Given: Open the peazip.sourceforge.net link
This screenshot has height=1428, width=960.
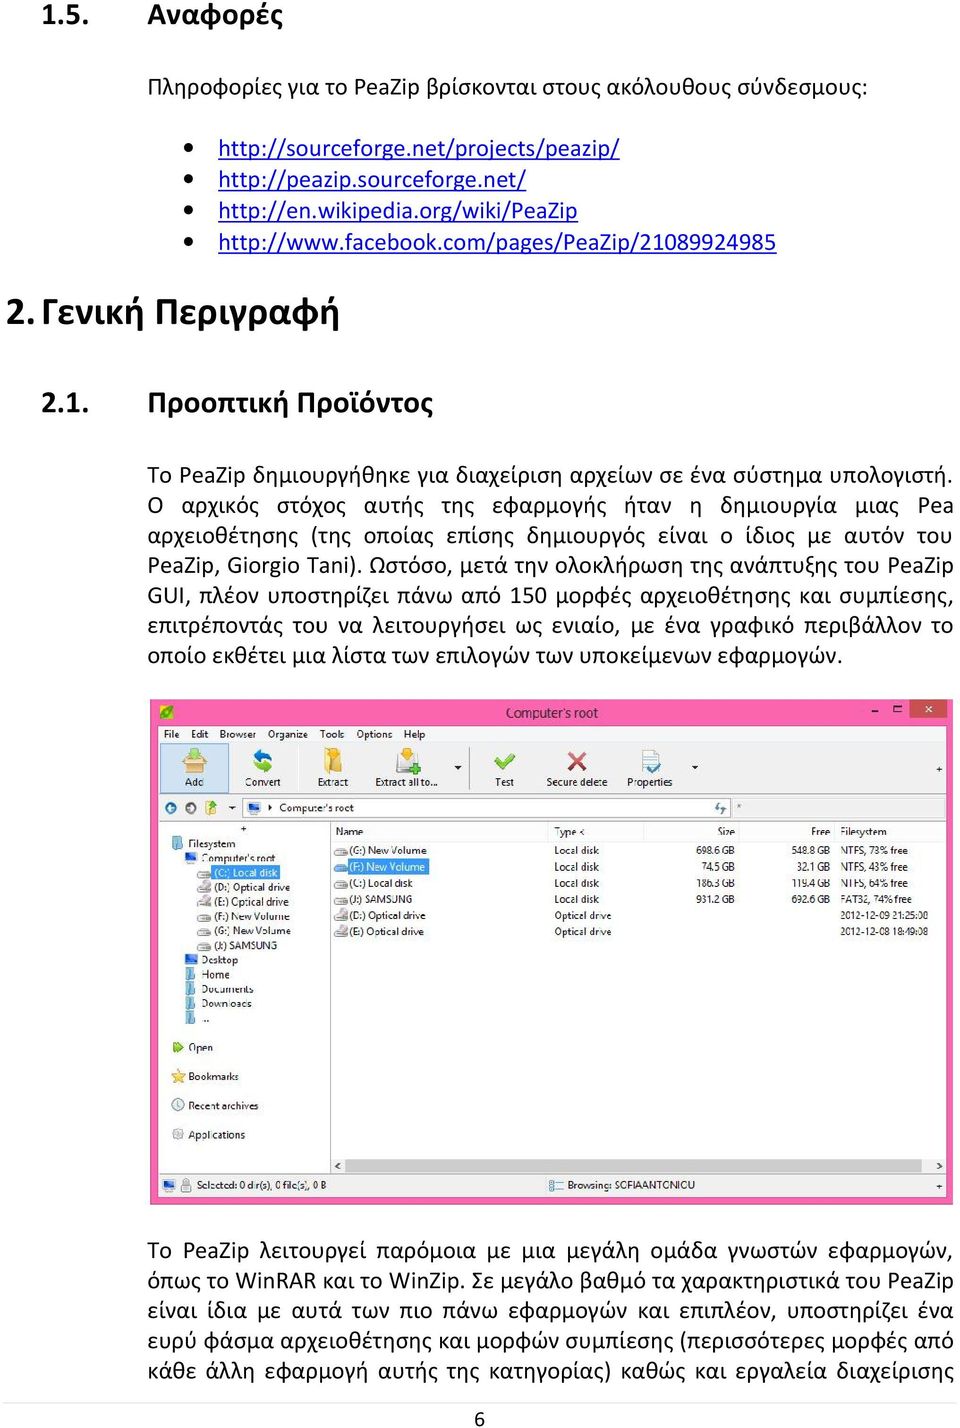Looking at the screenshot, I should (x=372, y=179).
